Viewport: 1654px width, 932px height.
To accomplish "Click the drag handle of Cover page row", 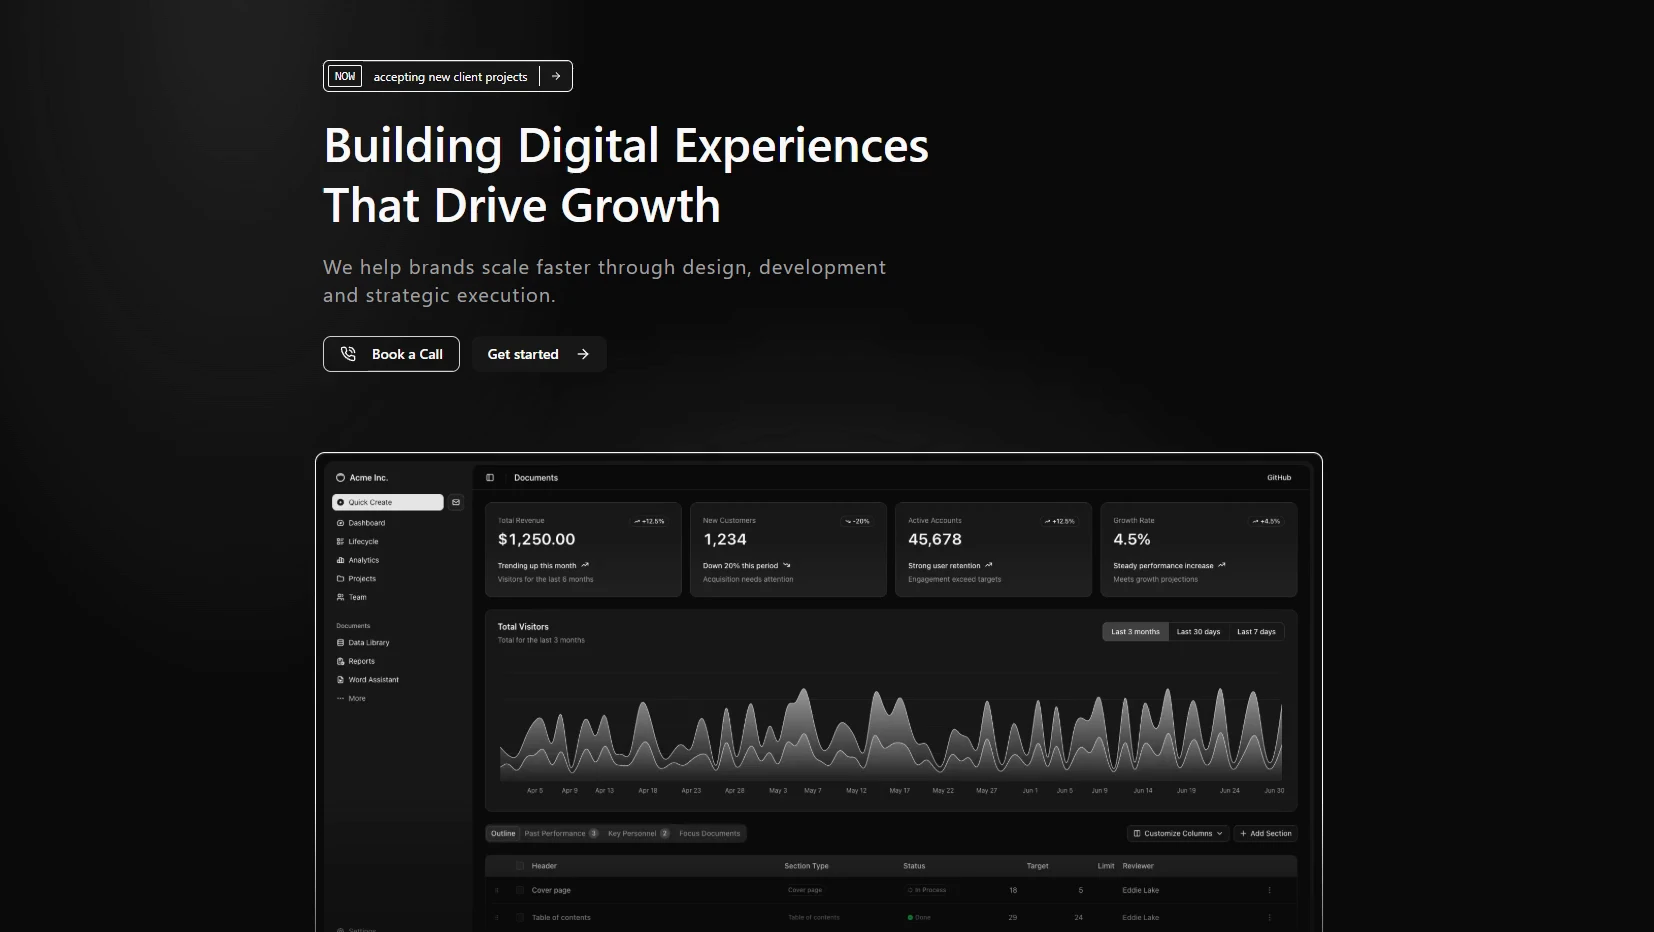I will click(x=497, y=890).
